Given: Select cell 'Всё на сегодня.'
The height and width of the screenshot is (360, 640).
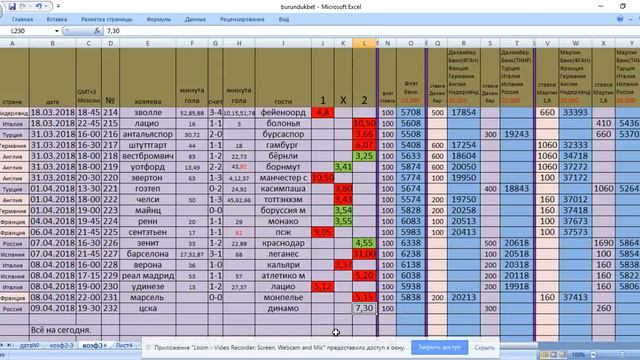Looking at the screenshot, I should (61, 330).
